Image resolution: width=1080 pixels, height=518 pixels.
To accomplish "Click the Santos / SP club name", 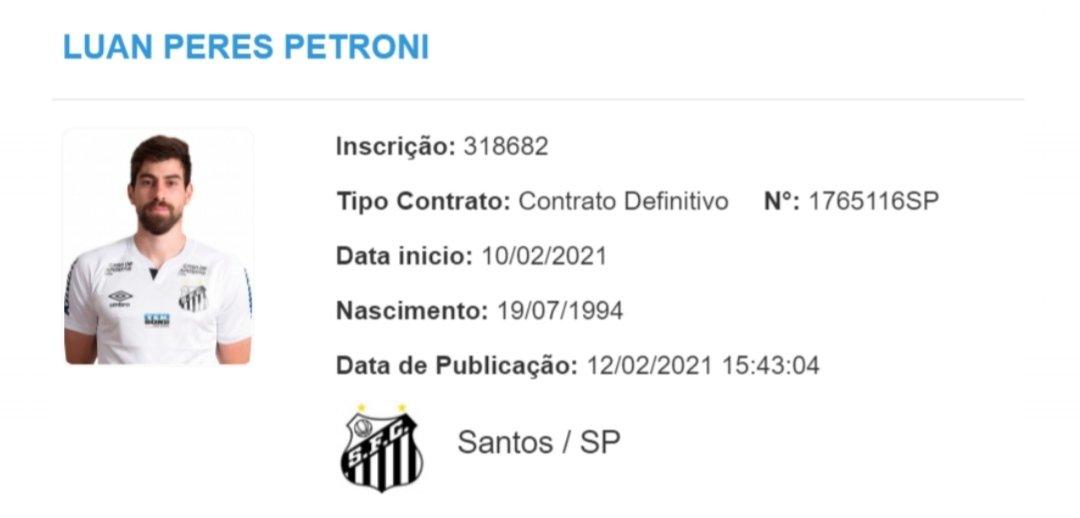I will coord(539,442).
